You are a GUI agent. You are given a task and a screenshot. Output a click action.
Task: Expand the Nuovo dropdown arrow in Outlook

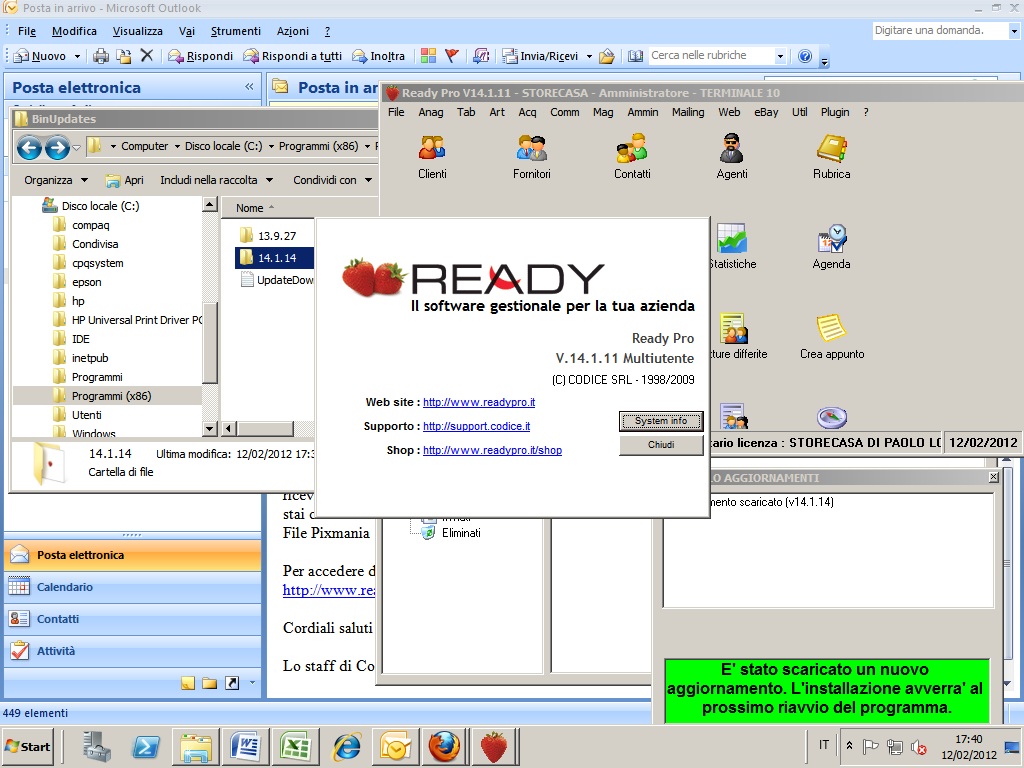tap(77, 56)
